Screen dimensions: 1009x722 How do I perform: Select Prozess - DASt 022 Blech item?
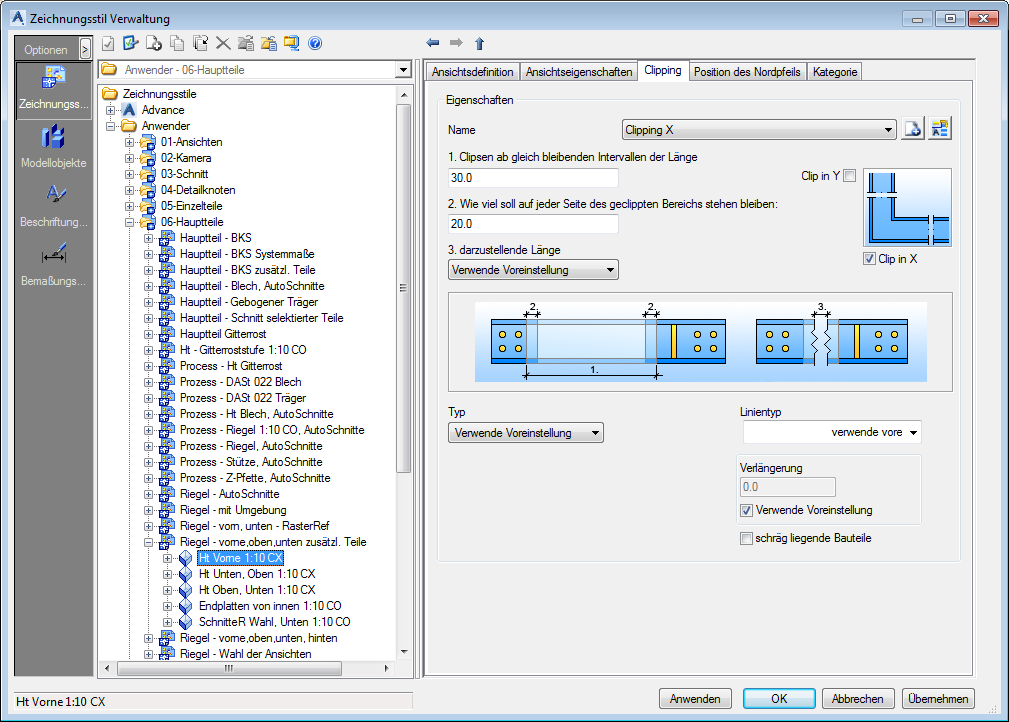(241, 382)
